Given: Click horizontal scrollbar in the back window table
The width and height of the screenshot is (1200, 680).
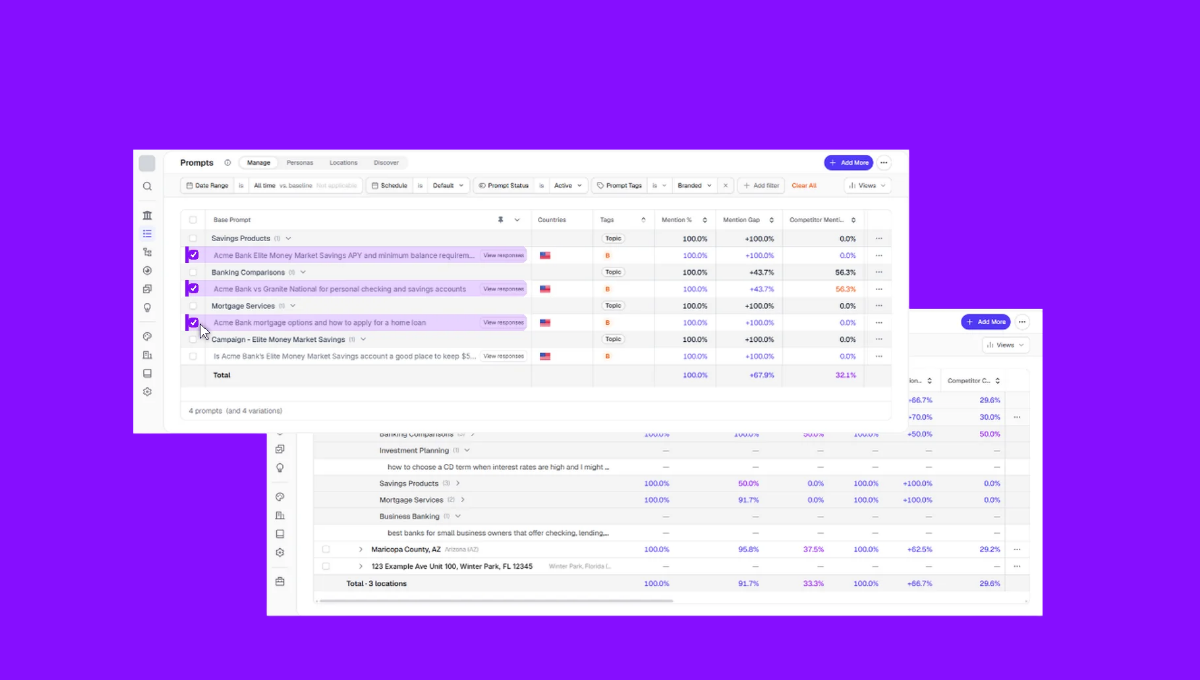Looking at the screenshot, I should click(x=496, y=601).
